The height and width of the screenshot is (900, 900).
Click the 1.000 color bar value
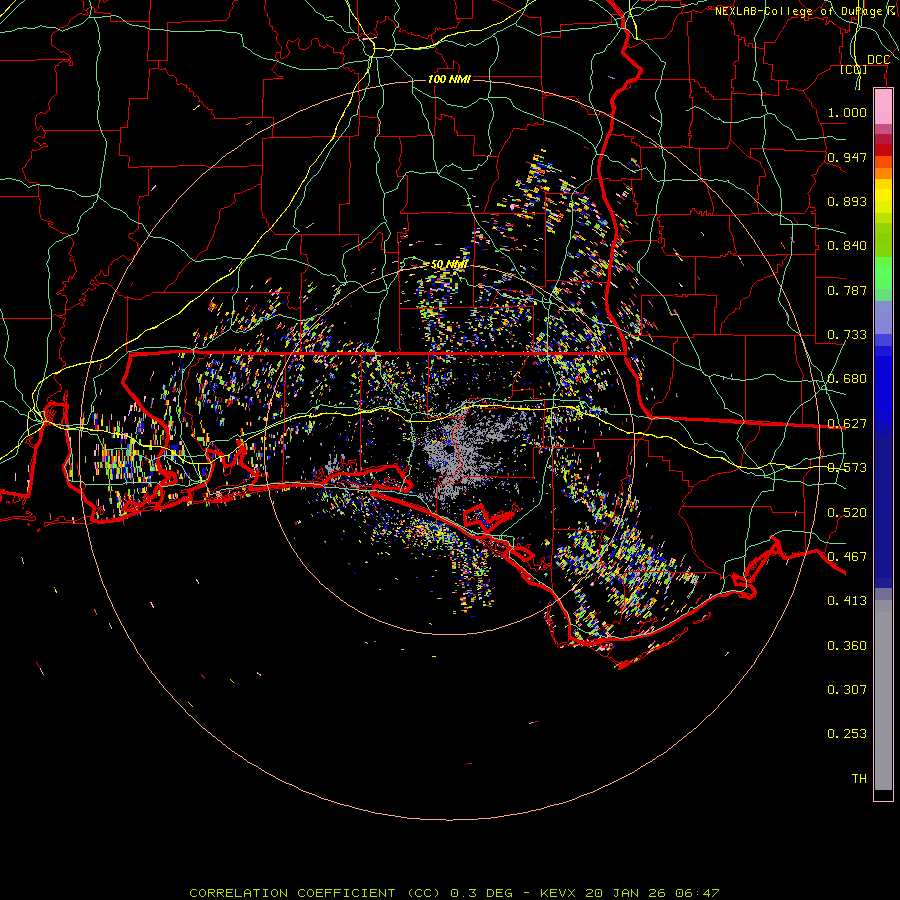[847, 112]
